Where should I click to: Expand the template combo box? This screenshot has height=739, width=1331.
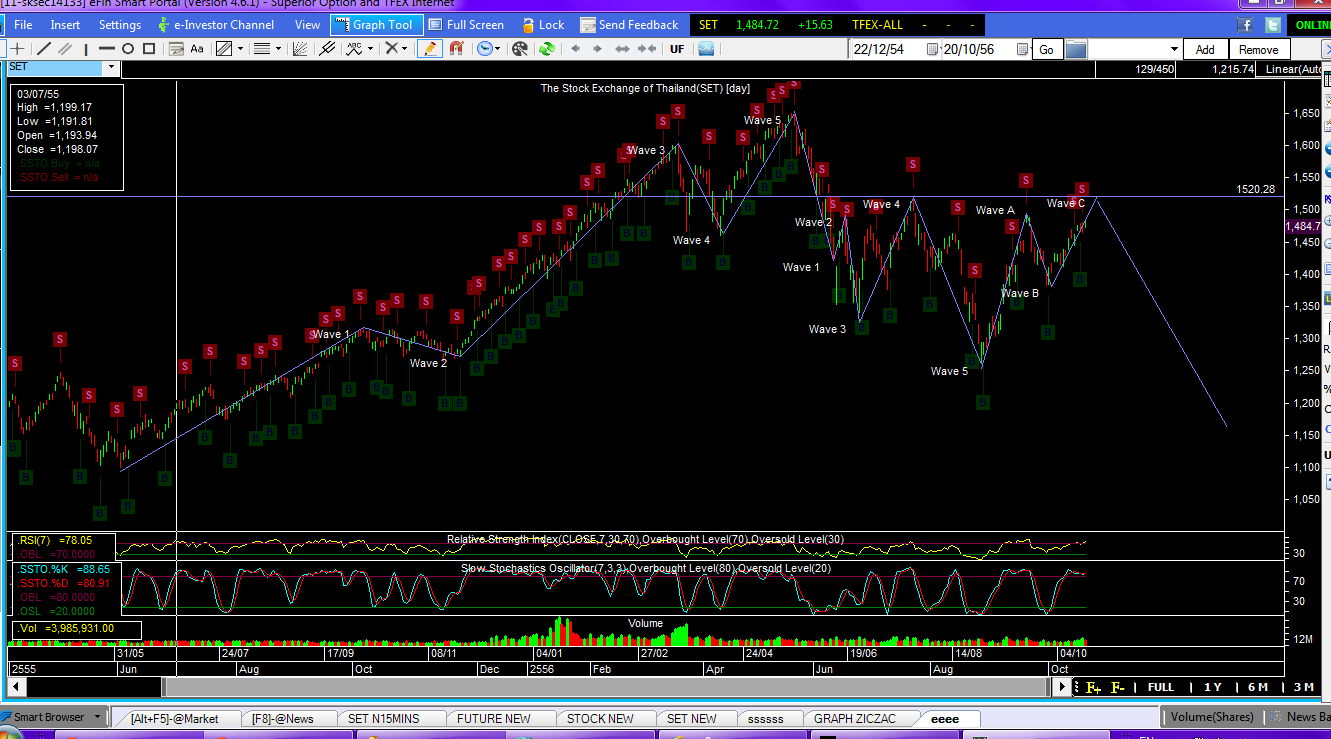(x=1176, y=49)
